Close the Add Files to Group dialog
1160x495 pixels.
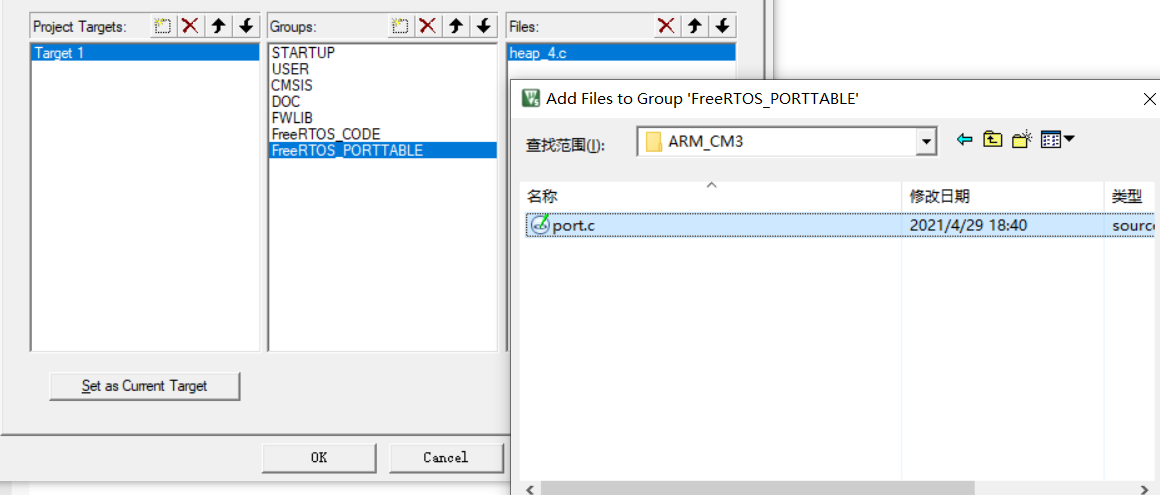[x=1149, y=98]
